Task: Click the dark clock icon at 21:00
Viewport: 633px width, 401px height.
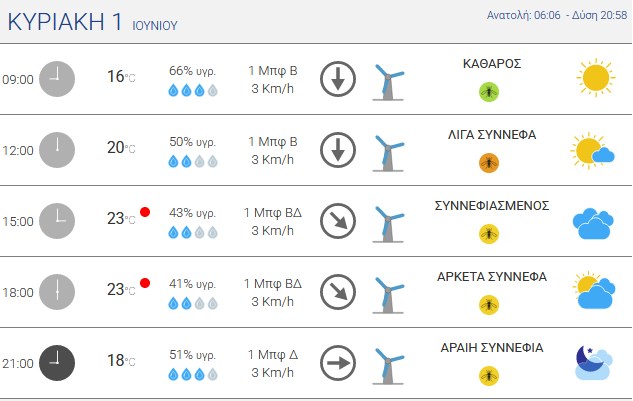Action: pos(57,363)
